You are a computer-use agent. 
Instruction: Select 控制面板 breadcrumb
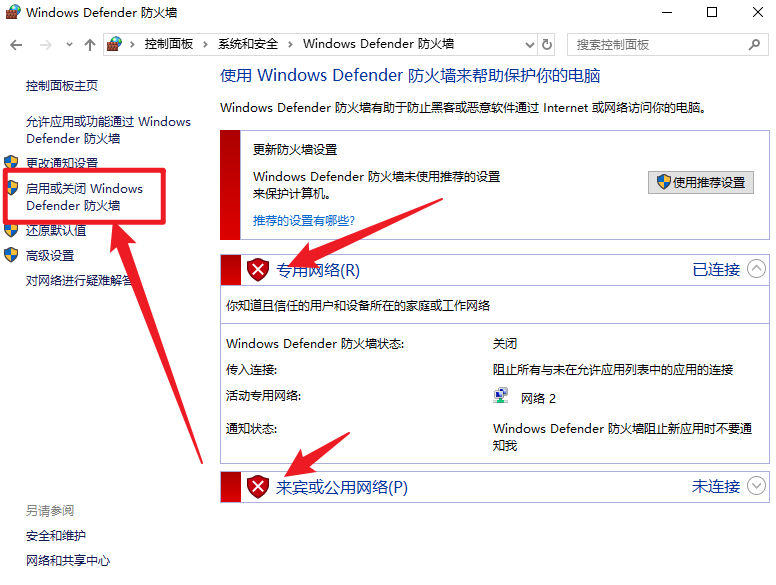pos(169,44)
